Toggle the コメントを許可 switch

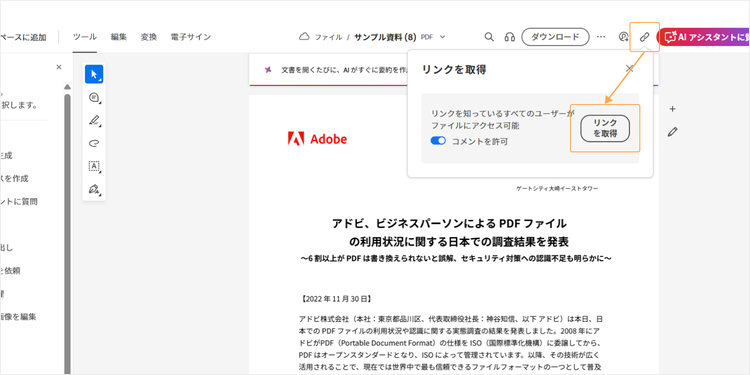[x=438, y=141]
